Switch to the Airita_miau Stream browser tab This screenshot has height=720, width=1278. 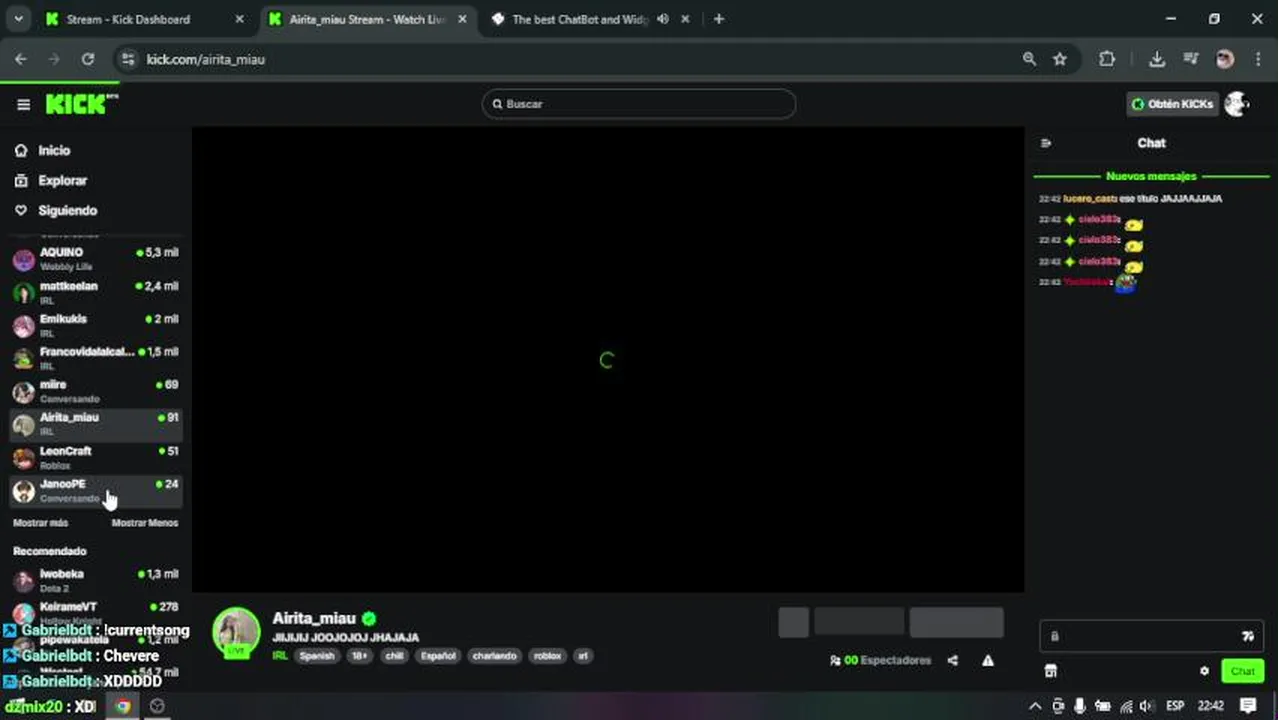(x=367, y=19)
